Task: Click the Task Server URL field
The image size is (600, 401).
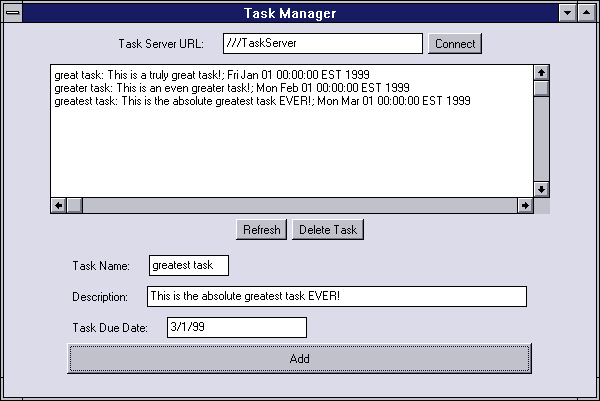Action: 322,44
